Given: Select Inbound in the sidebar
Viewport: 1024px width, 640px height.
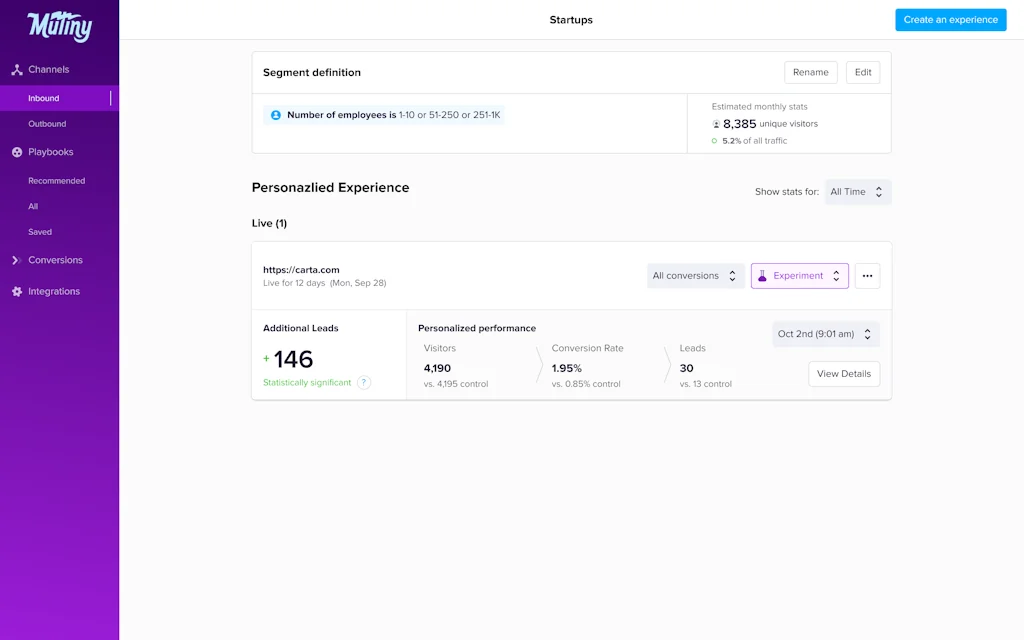Looking at the screenshot, I should (44, 98).
